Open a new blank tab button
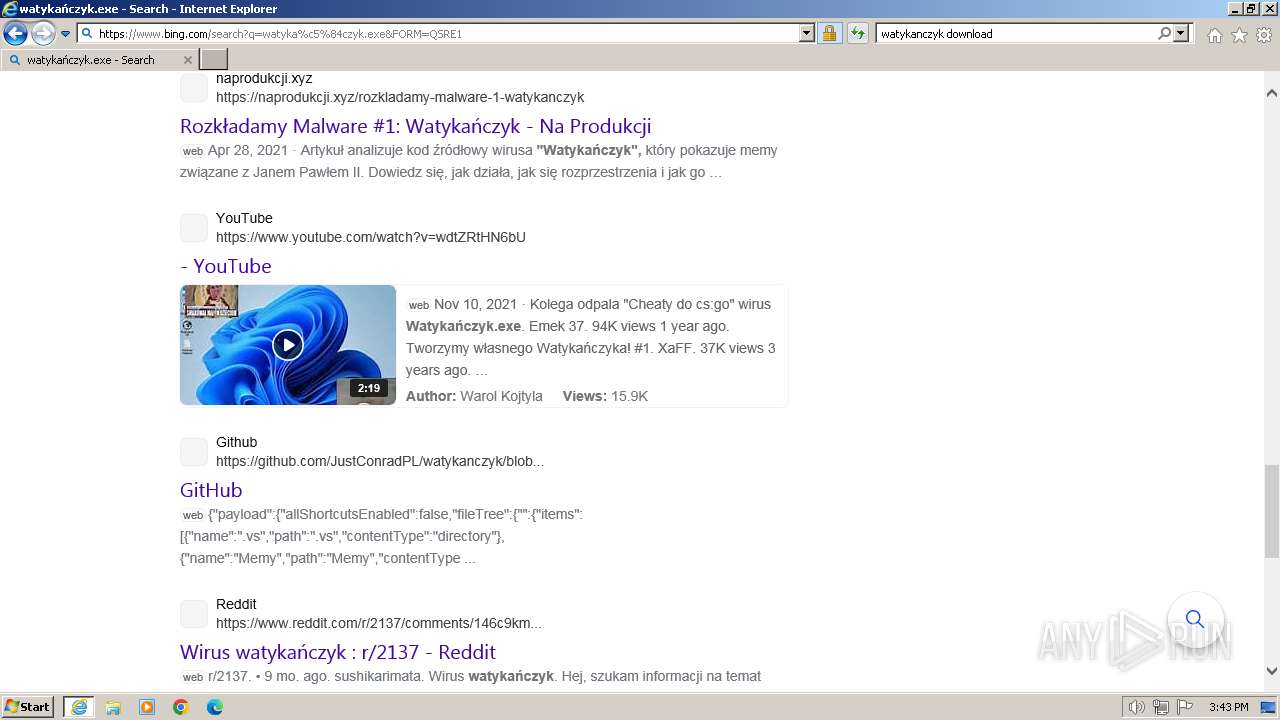The image size is (1280, 720). click(214, 60)
